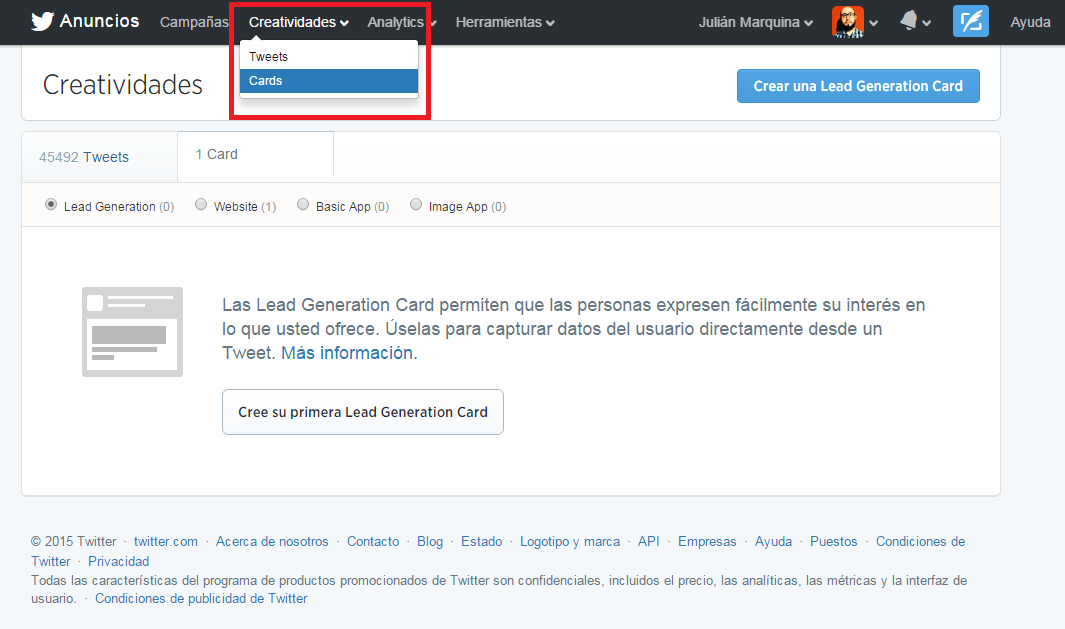Choose Cards in the Creatividades menu
1065x629 pixels.
329,81
